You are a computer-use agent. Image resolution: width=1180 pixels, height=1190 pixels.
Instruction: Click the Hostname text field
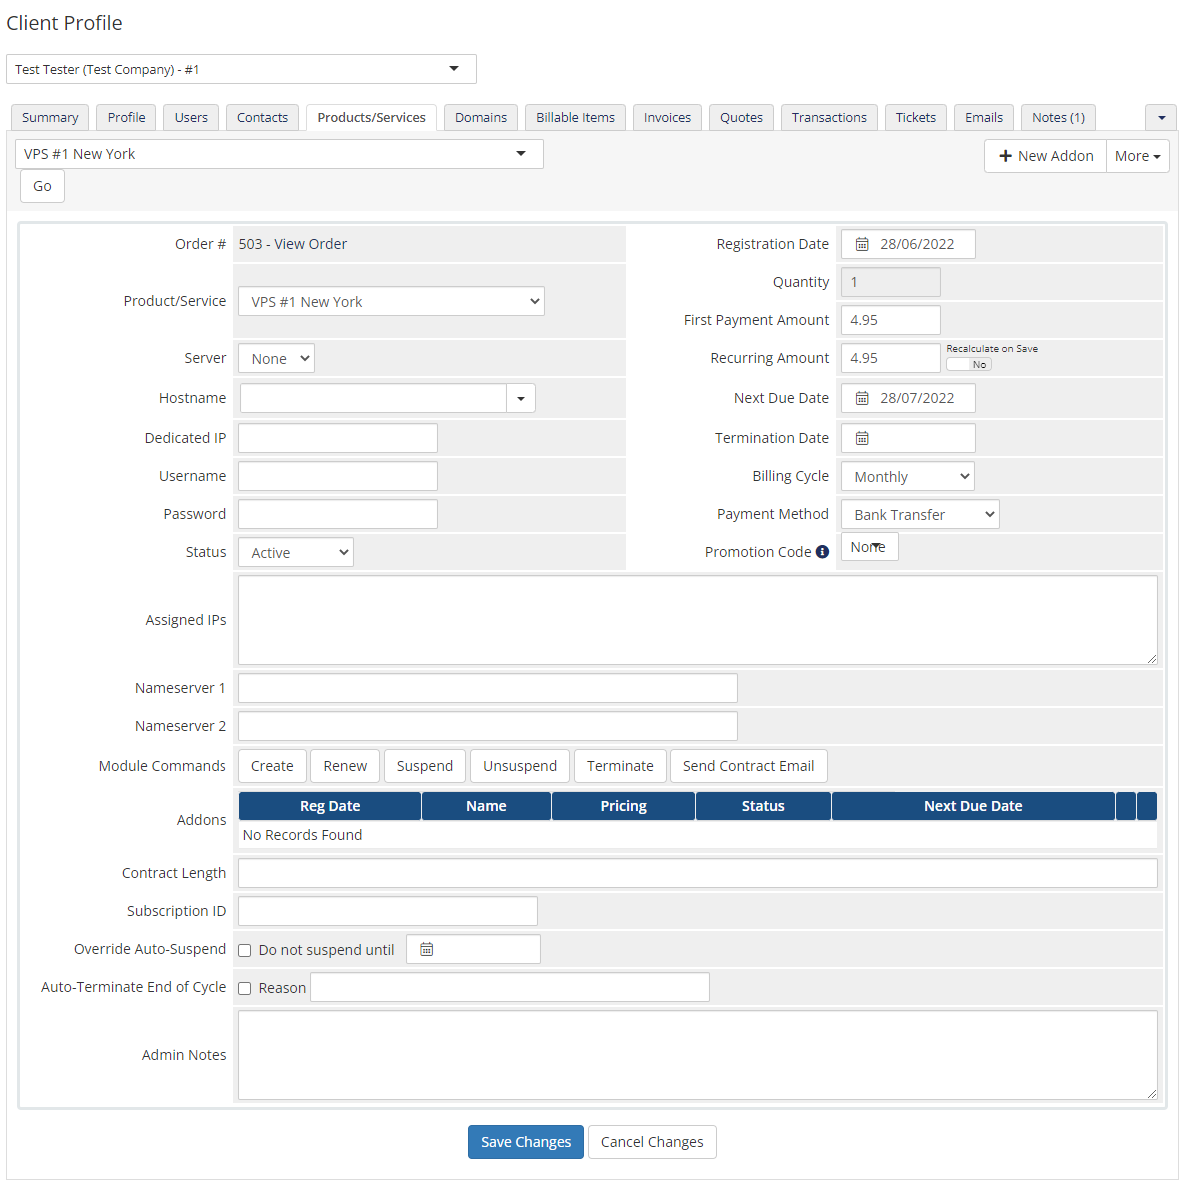(x=373, y=398)
